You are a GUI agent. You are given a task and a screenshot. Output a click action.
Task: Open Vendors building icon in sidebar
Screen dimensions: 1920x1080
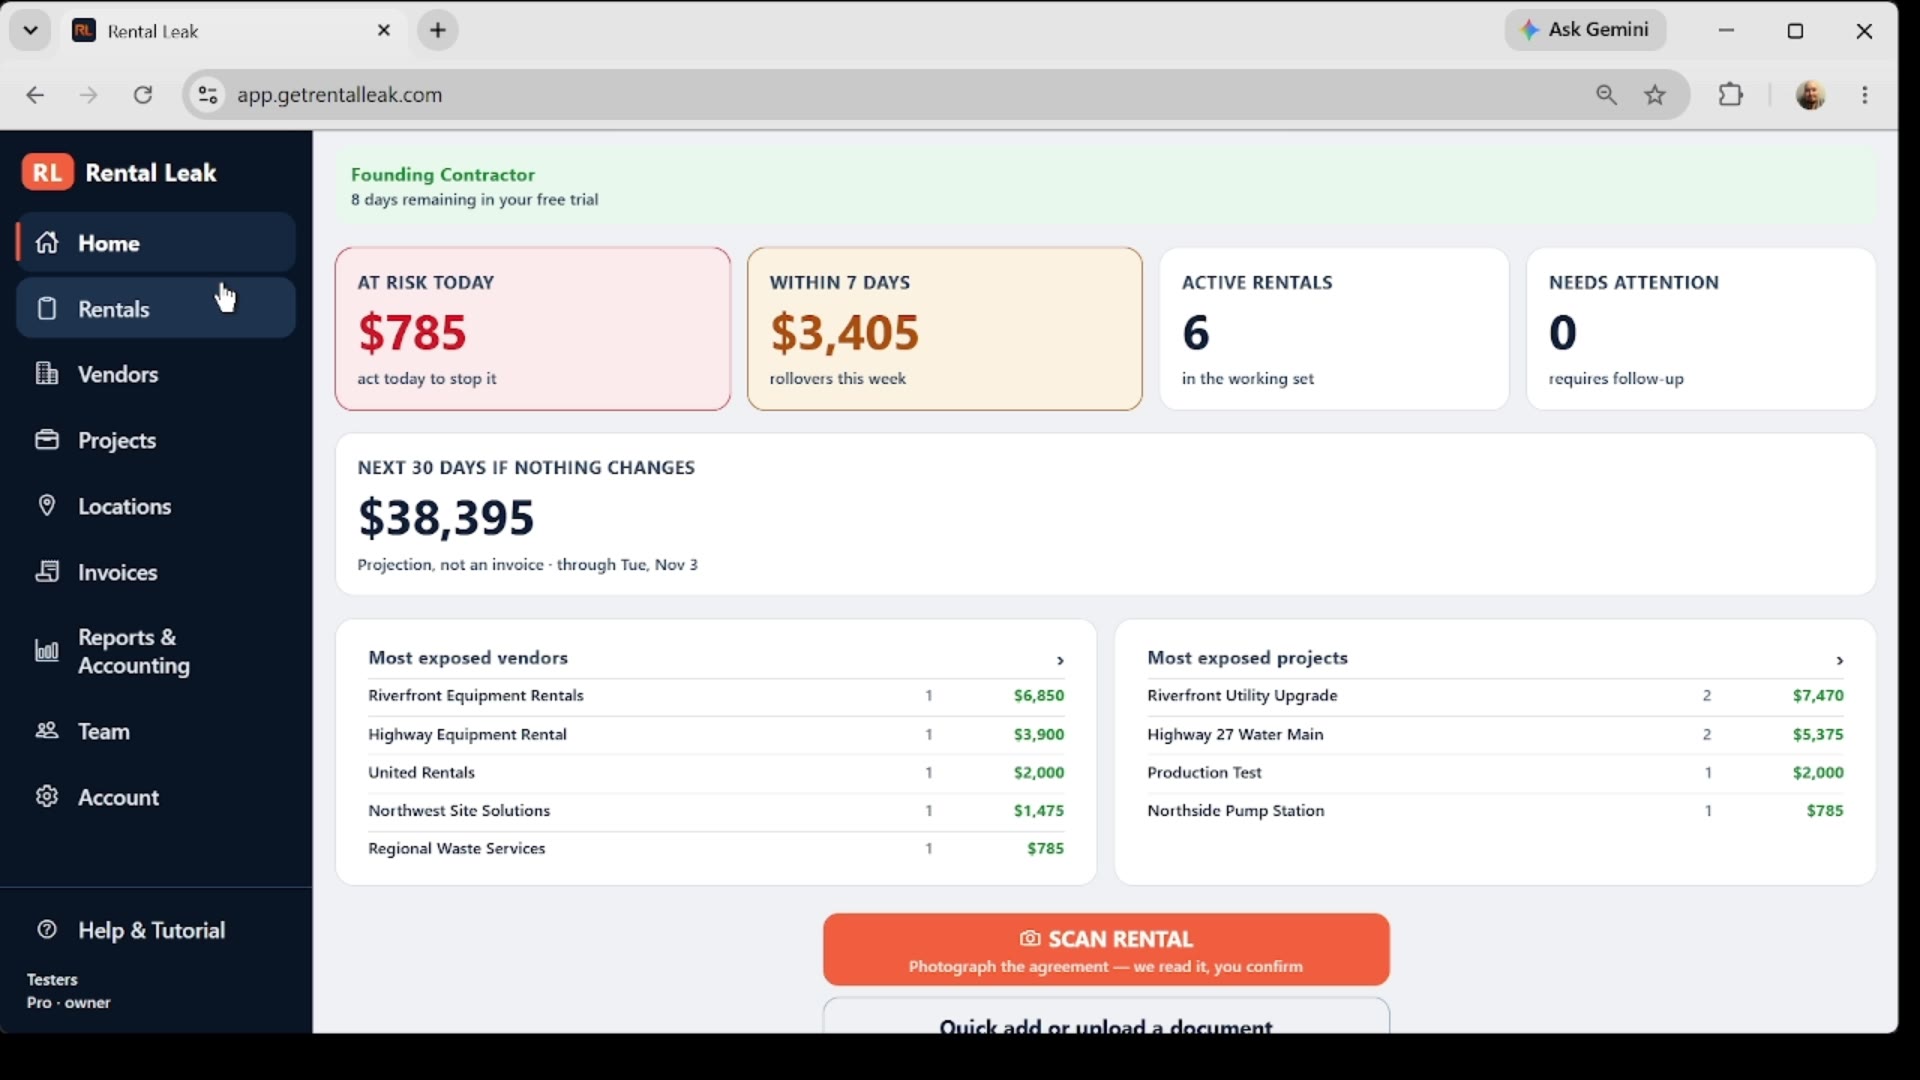click(47, 374)
